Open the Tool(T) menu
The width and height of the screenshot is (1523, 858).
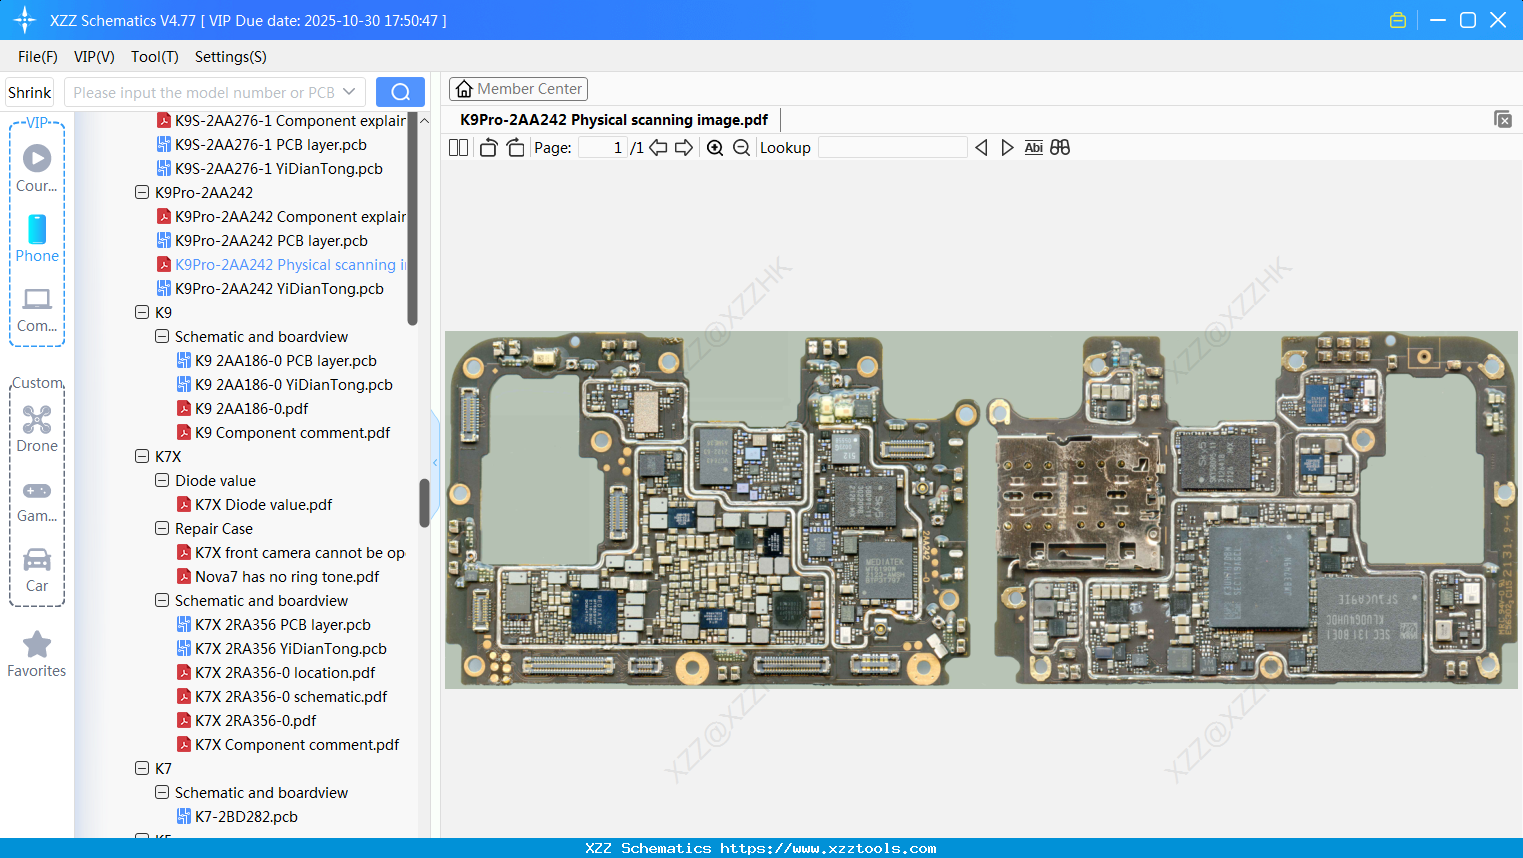click(x=154, y=57)
